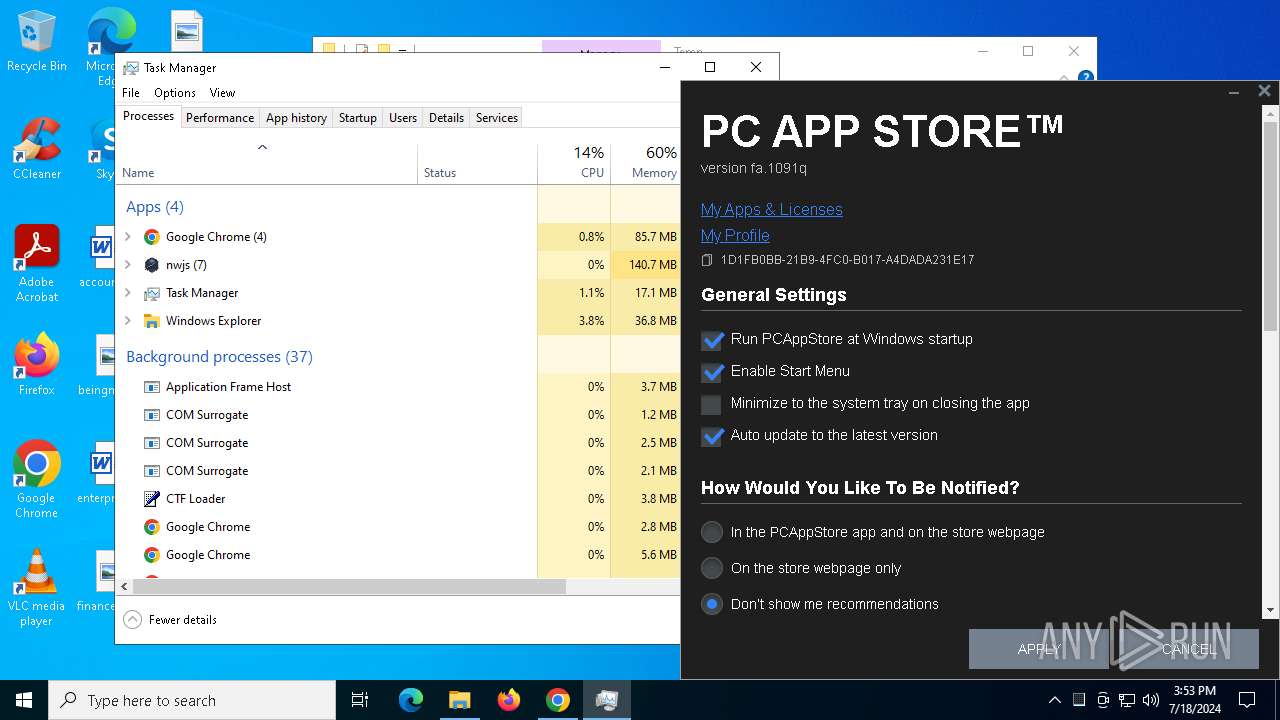Screen dimensions: 1280x720
Task: Open VLC media player desktop icon
Action: point(37,588)
